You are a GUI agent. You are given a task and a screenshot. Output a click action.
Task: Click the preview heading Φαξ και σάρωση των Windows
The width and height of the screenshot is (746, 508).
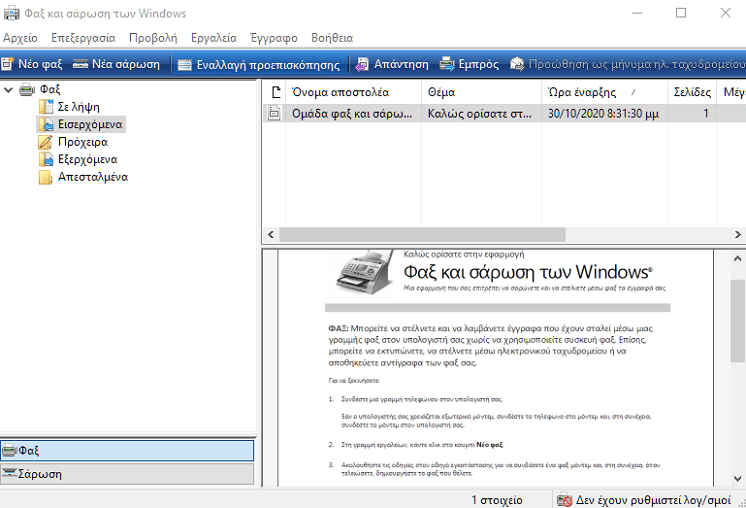pyautogui.click(x=528, y=272)
